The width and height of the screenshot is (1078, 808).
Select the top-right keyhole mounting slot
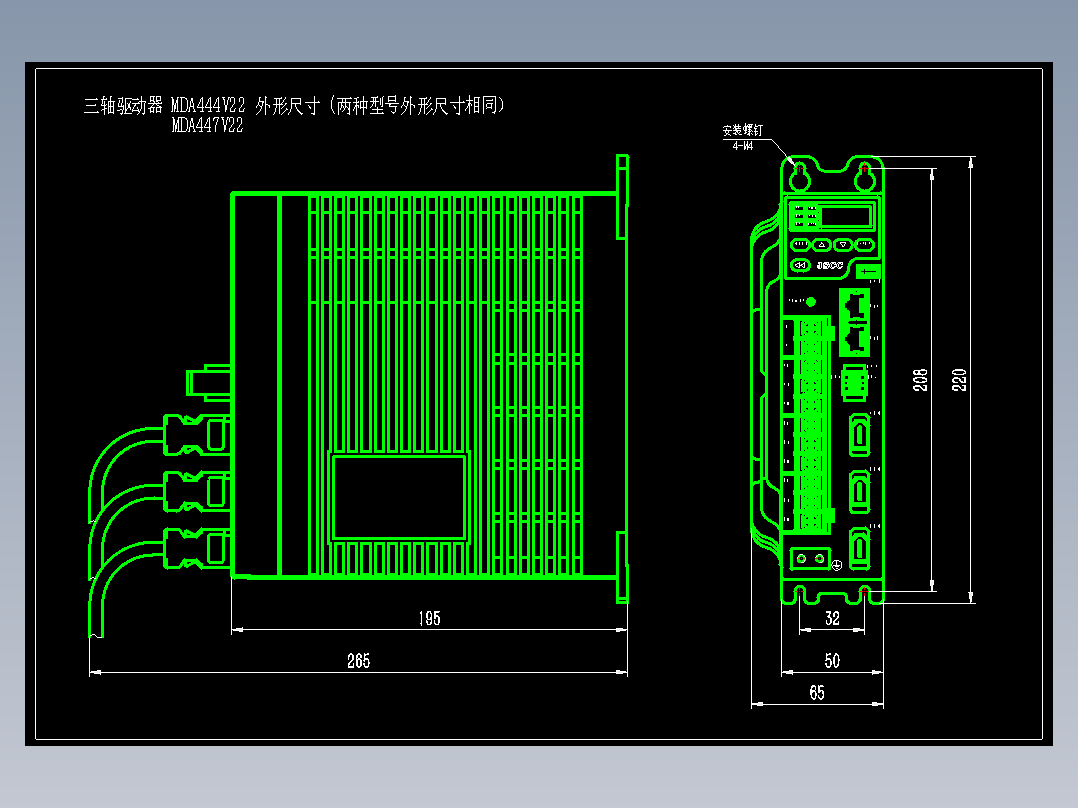coord(865,176)
